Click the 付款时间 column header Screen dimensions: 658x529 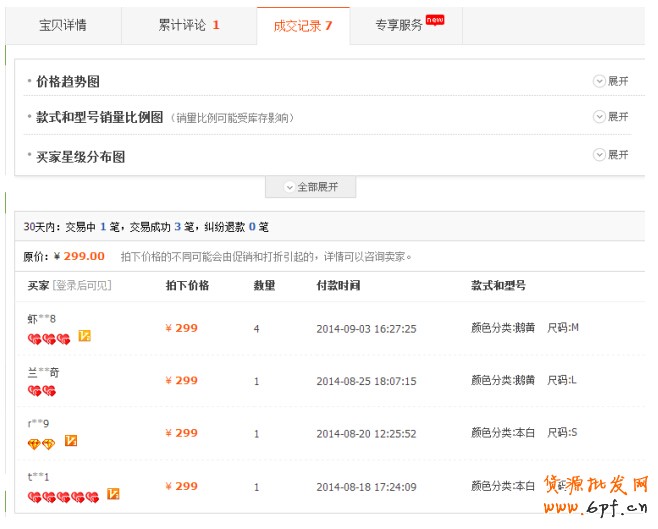[x=338, y=286]
